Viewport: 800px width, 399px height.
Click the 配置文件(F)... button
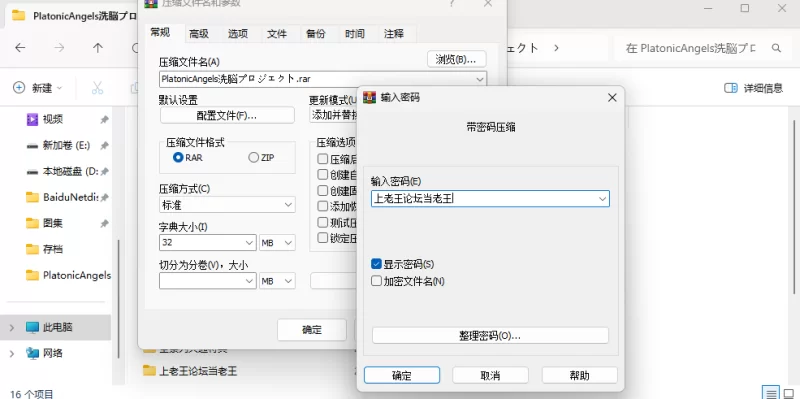click(227, 115)
